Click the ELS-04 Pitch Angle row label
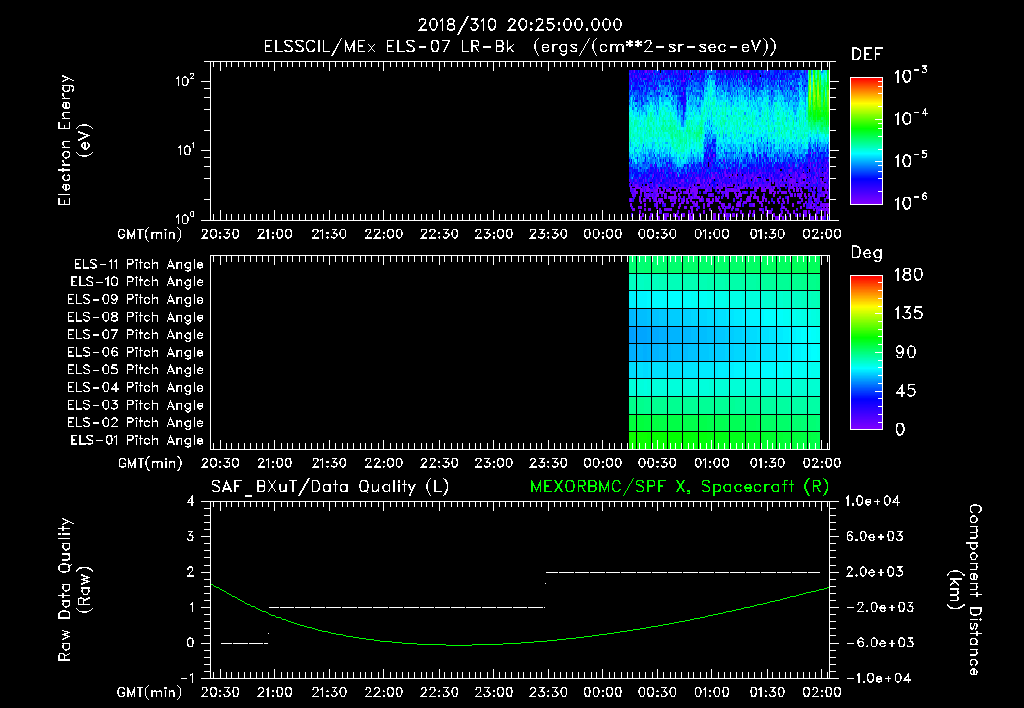The image size is (1024, 708). [x=135, y=388]
